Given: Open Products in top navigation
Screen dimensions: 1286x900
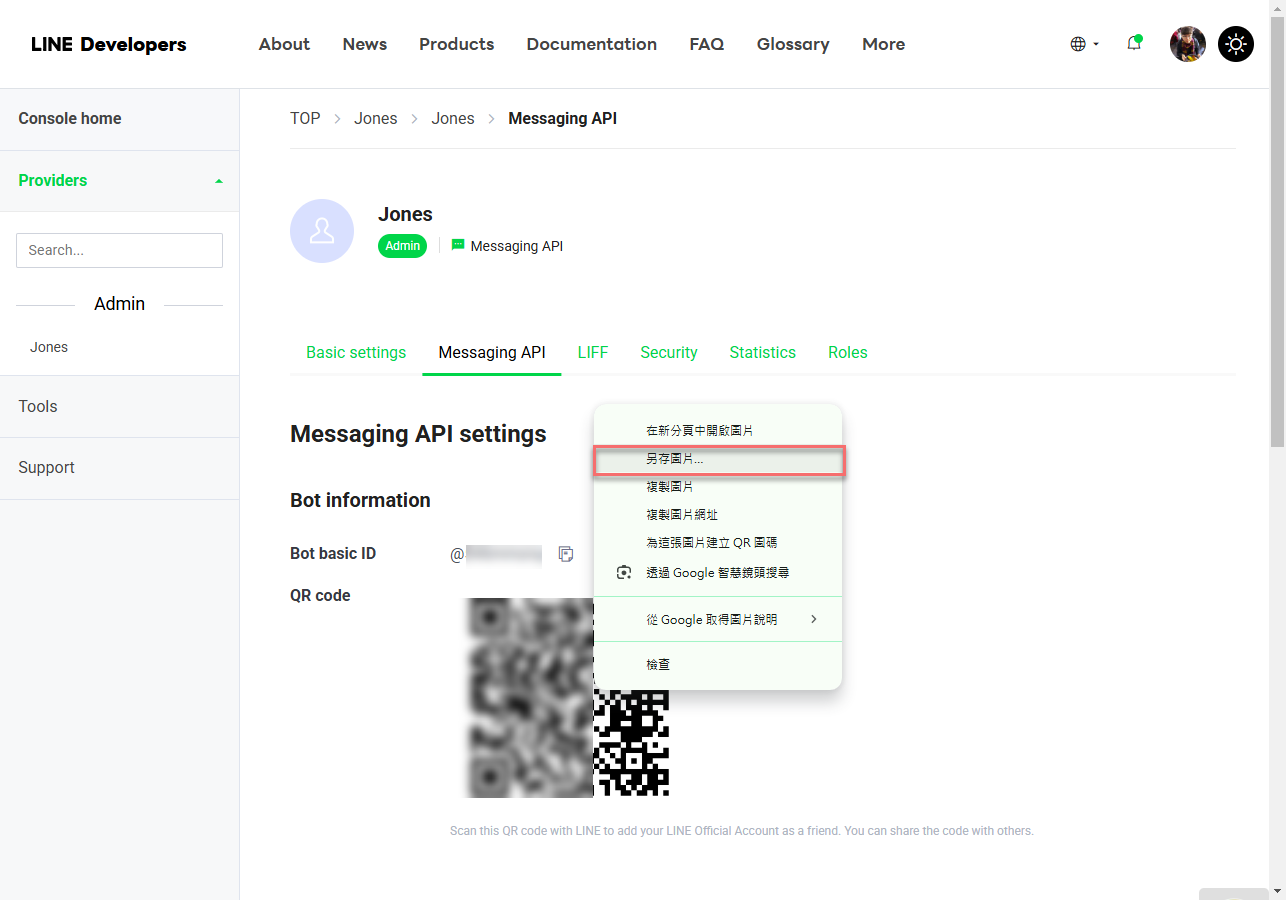Looking at the screenshot, I should click(x=457, y=44).
